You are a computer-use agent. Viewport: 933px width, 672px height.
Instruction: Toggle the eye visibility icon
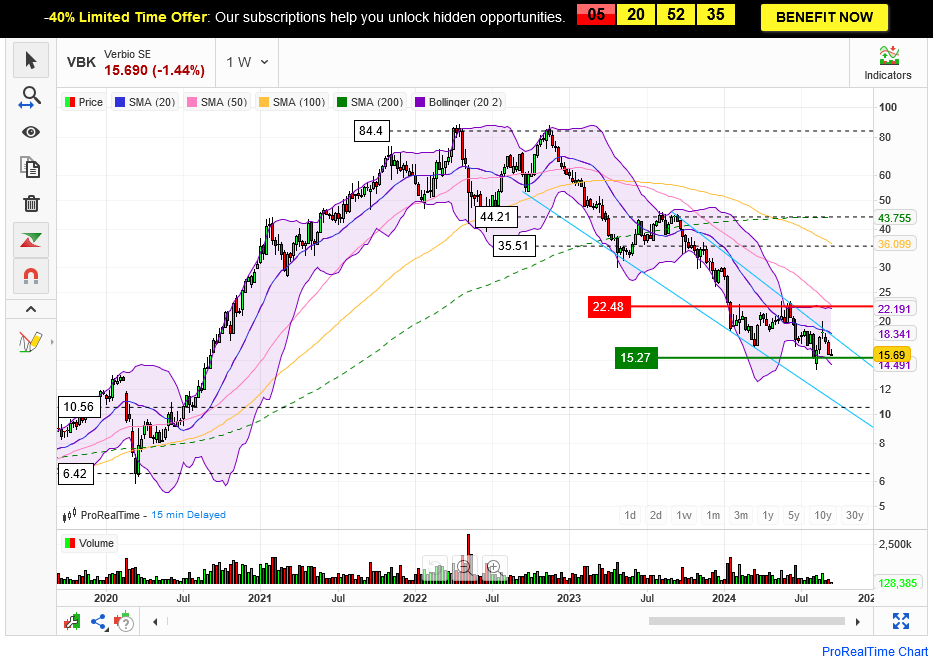click(30, 132)
